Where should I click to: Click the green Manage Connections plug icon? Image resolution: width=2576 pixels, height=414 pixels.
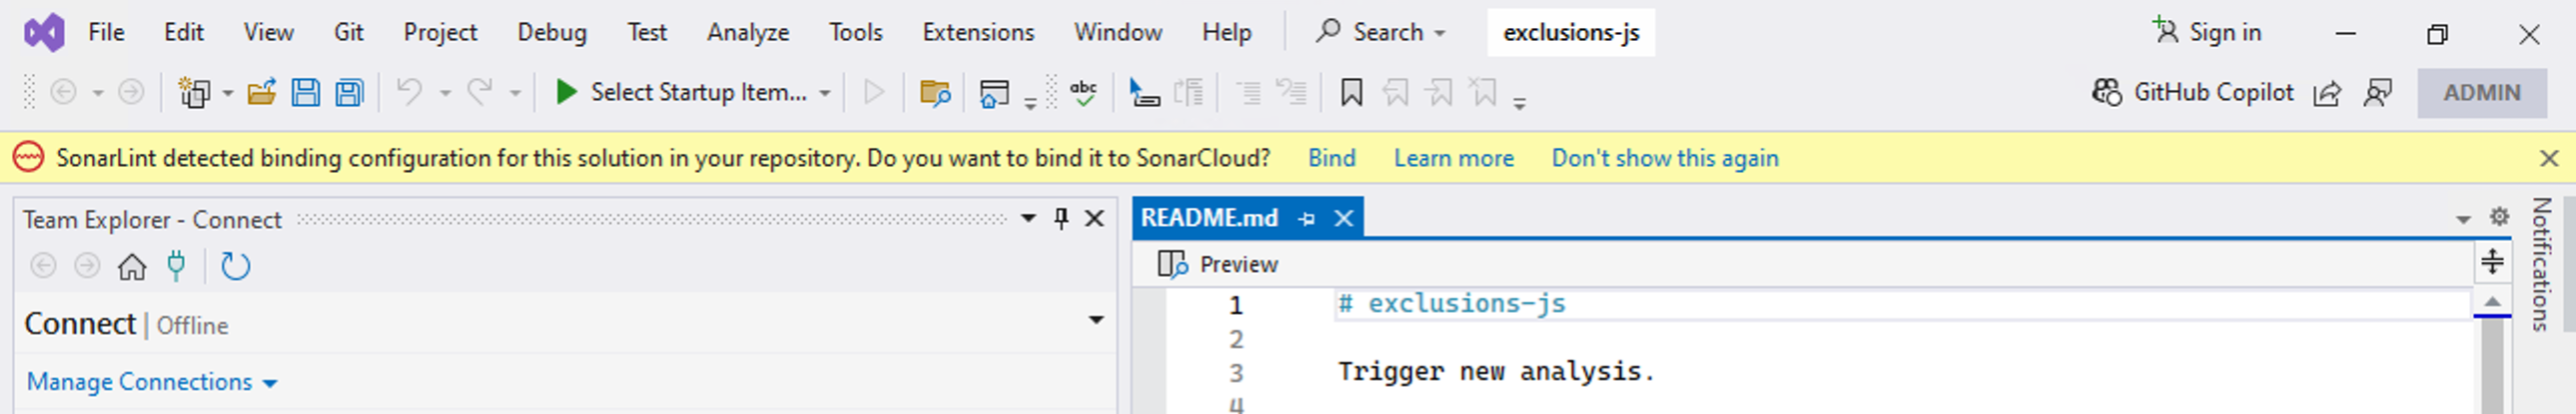click(x=176, y=266)
